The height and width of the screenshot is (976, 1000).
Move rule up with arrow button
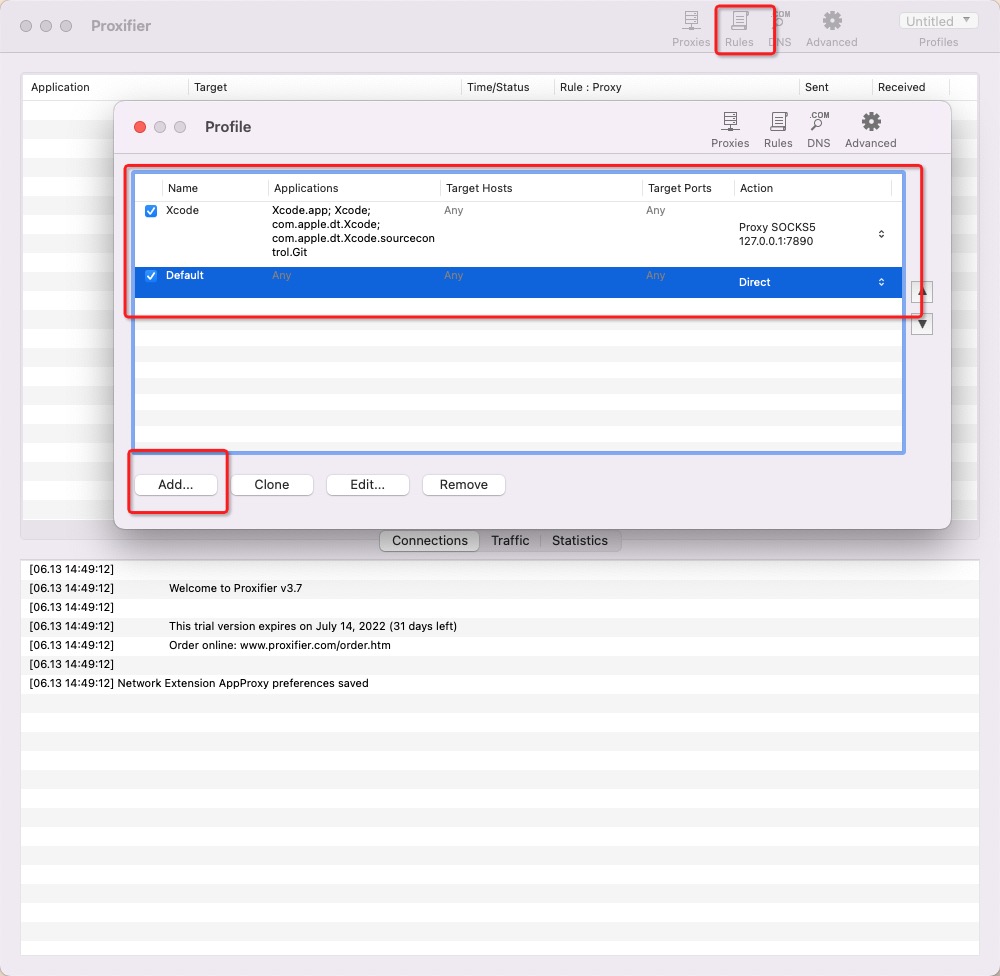[924, 291]
